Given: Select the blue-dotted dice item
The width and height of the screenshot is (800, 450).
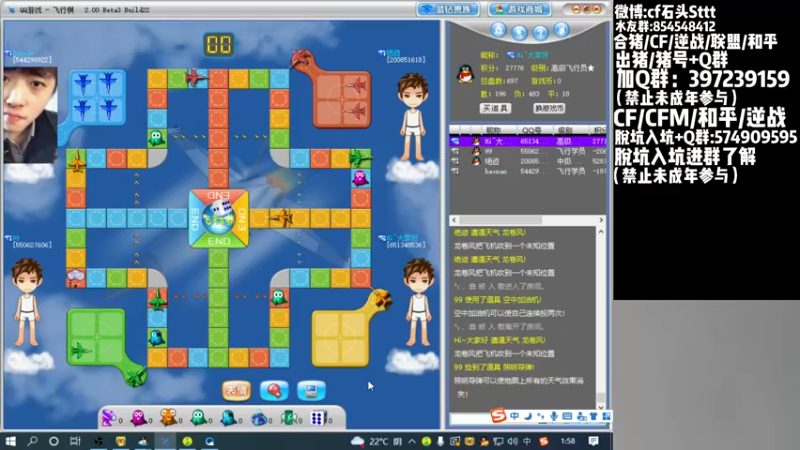Looking at the screenshot, I should [318, 418].
